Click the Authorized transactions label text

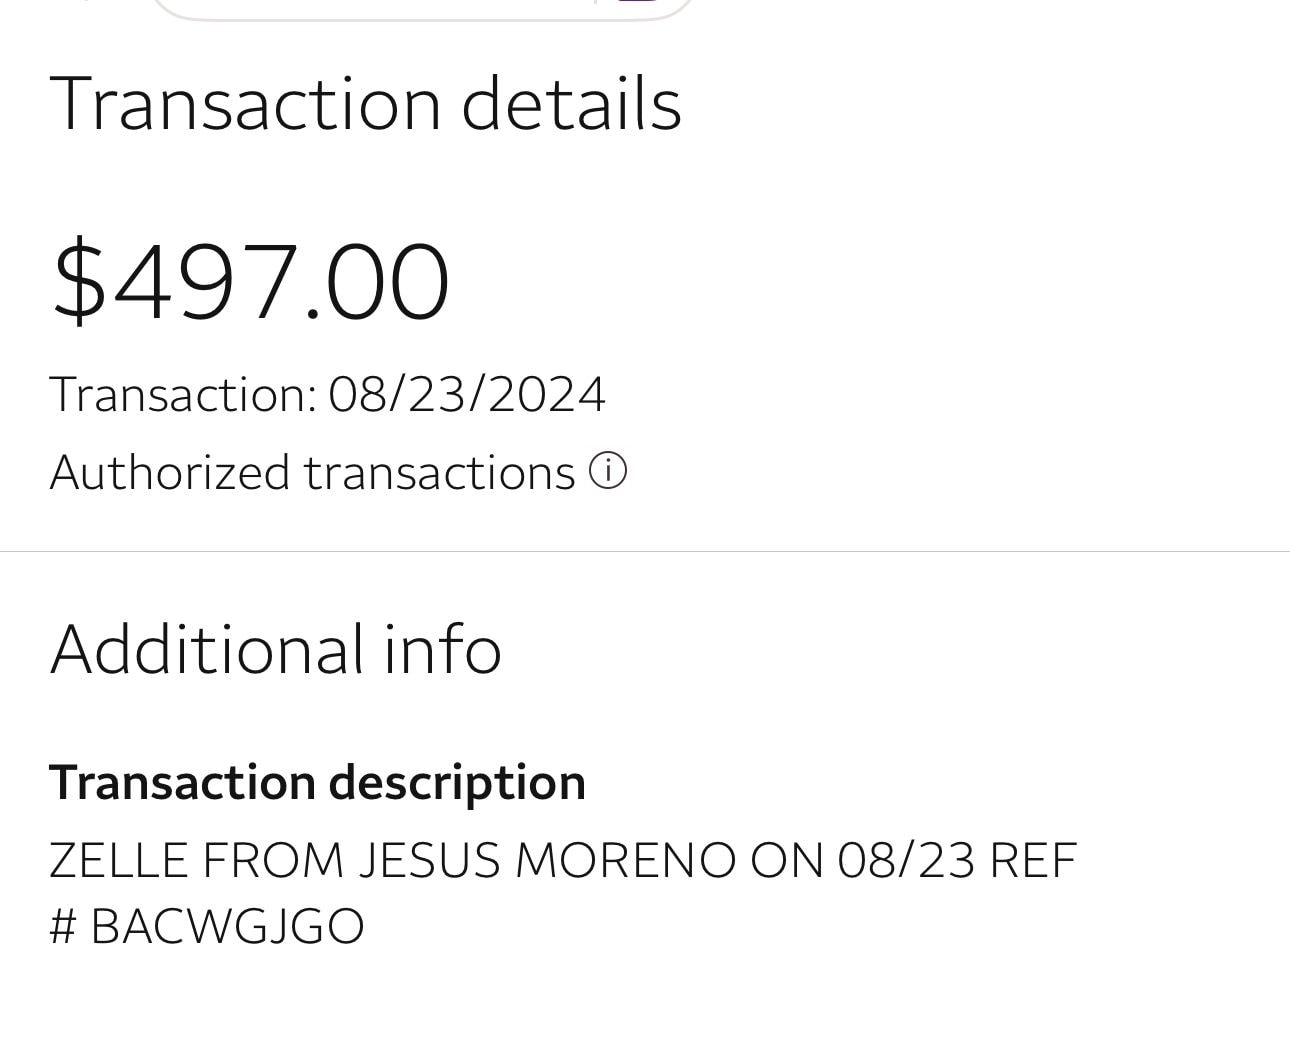tap(312, 472)
